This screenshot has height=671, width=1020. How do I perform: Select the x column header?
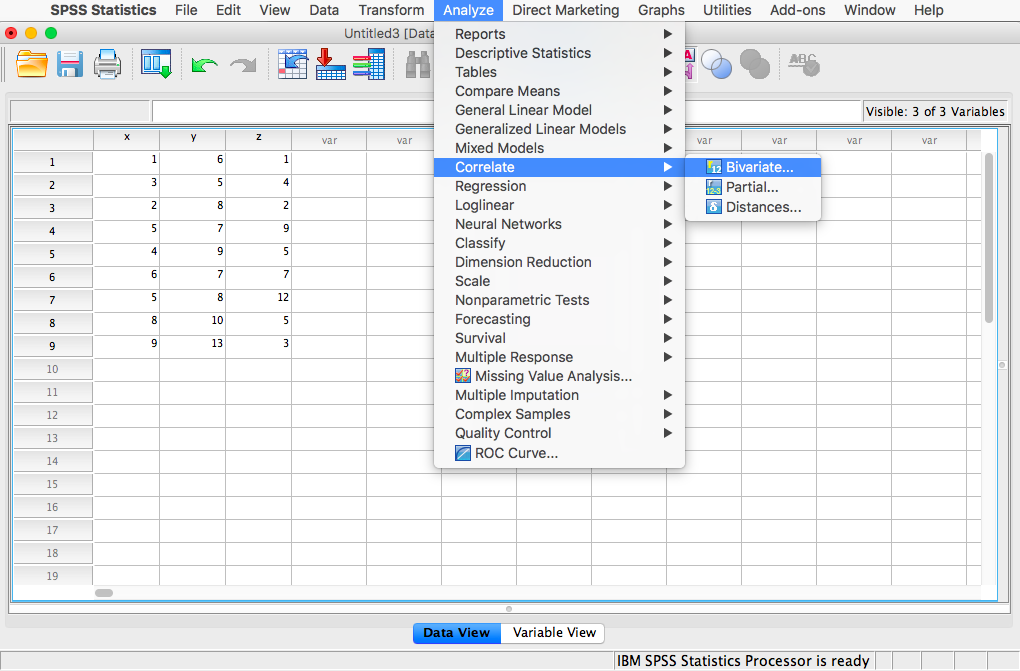pyautogui.click(x=127, y=139)
